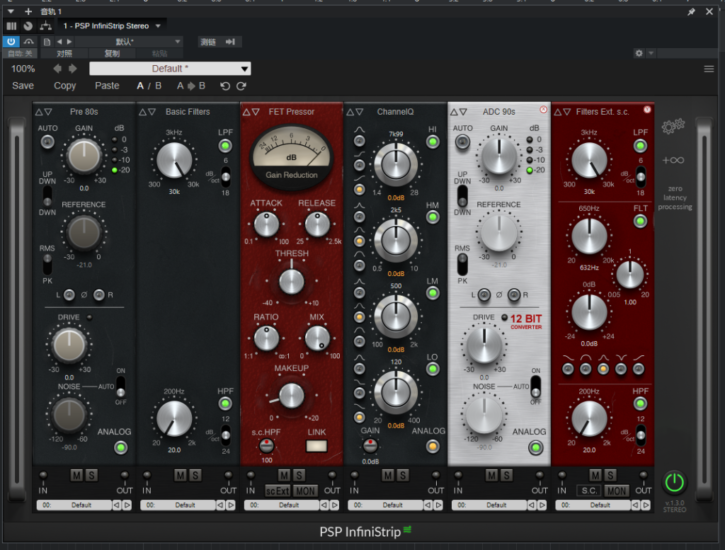Click the pin icon in title bar
The width and height of the screenshot is (725, 550).
(692, 11)
